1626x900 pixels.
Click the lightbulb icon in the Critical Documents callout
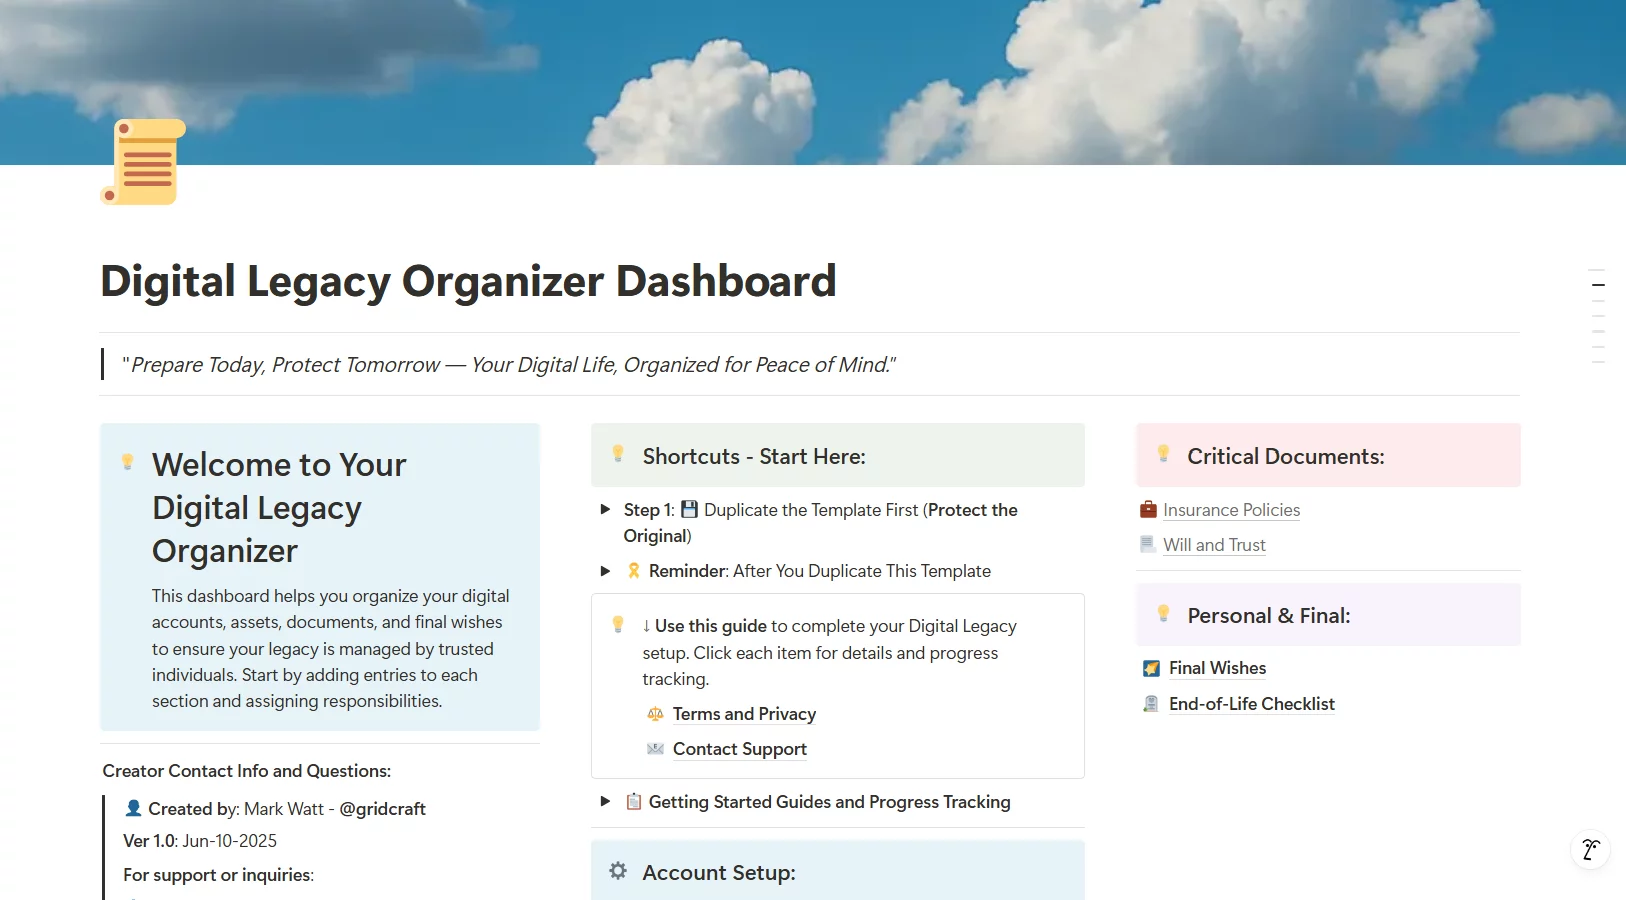click(x=1163, y=453)
